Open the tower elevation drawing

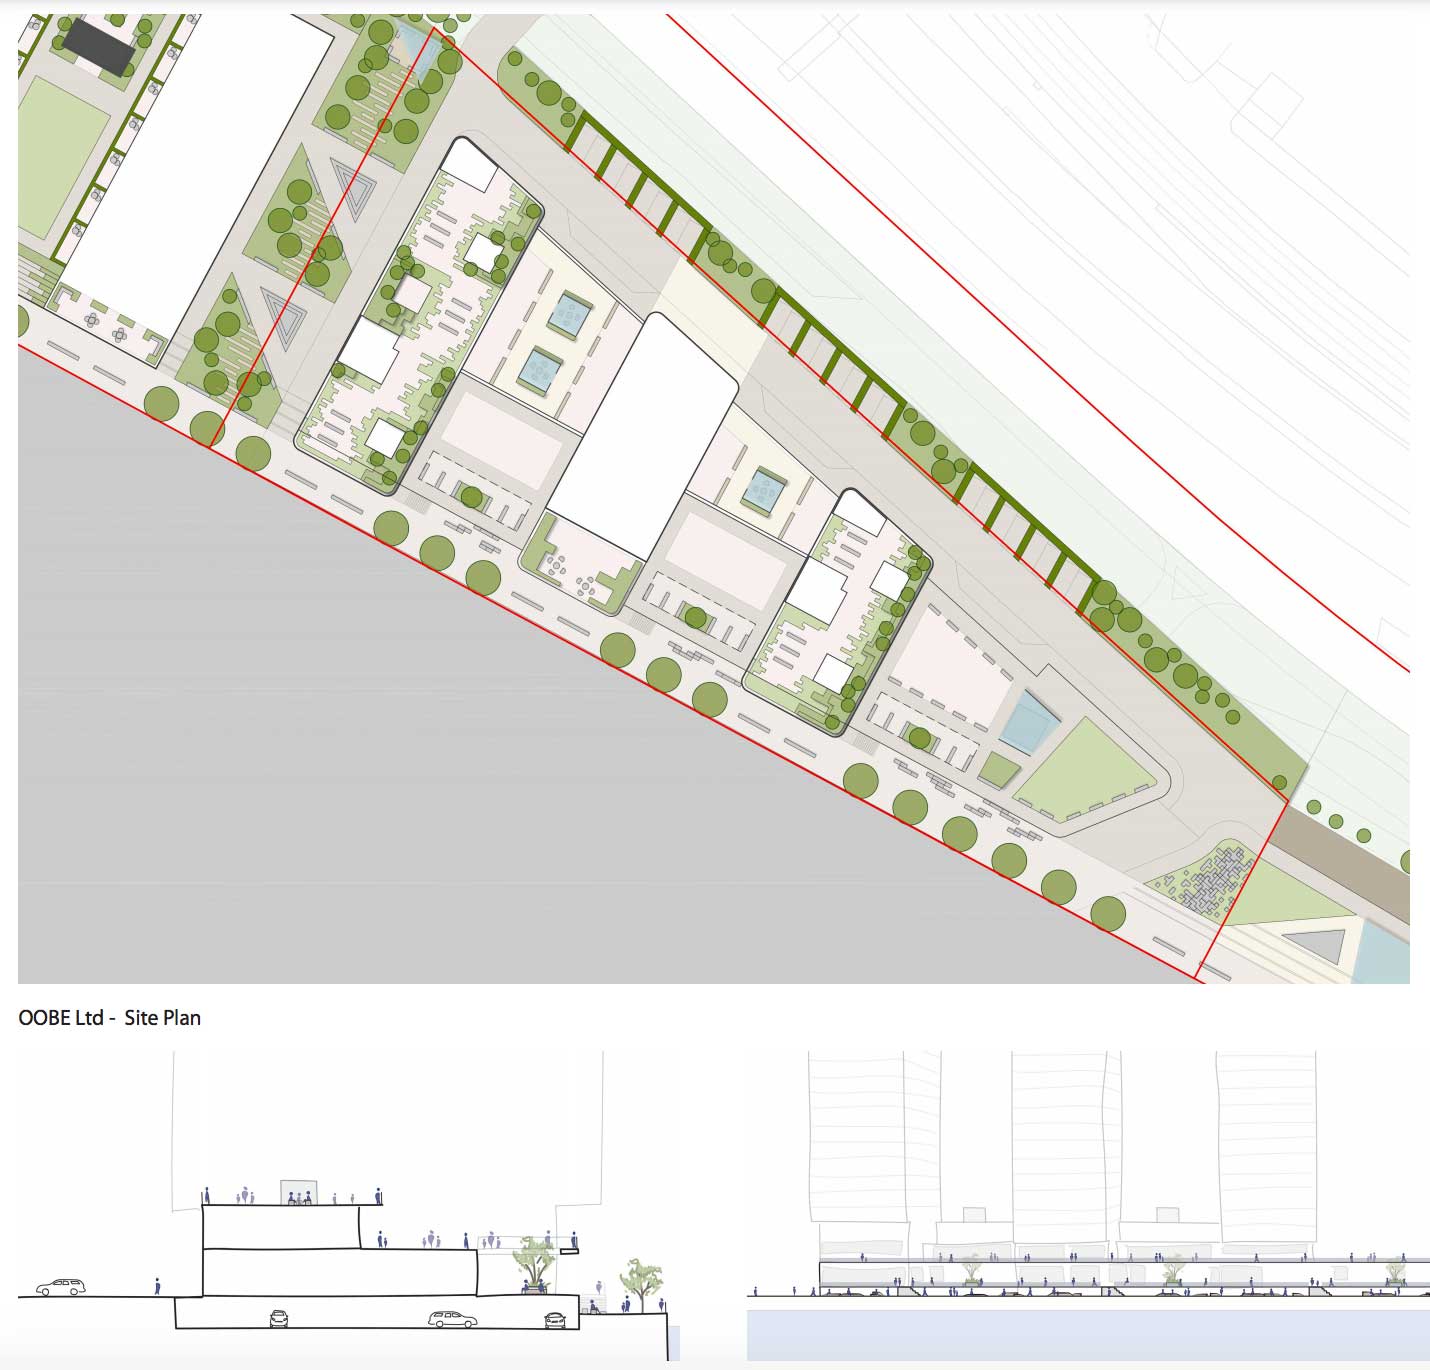(x=1088, y=1205)
